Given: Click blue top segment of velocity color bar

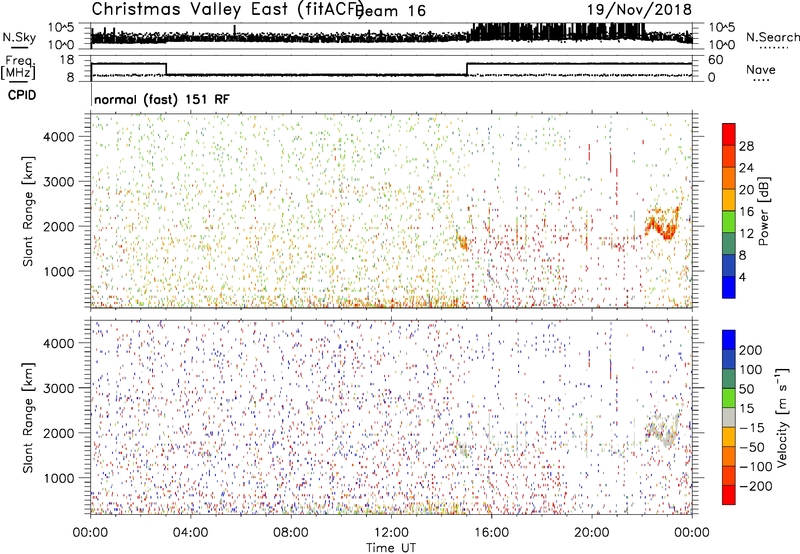Looking at the screenshot, I should coord(729,340).
